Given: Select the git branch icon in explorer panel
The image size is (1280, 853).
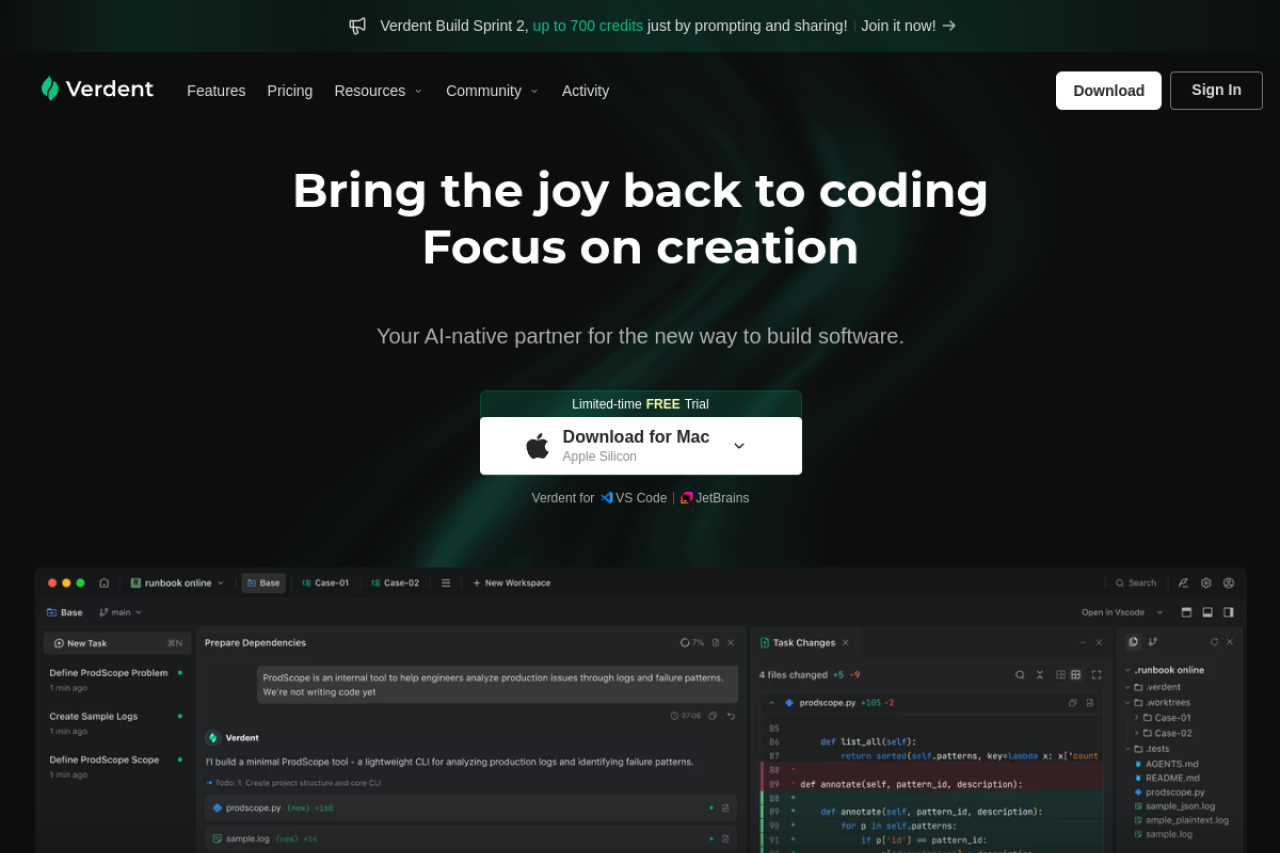Looking at the screenshot, I should (x=1153, y=642).
